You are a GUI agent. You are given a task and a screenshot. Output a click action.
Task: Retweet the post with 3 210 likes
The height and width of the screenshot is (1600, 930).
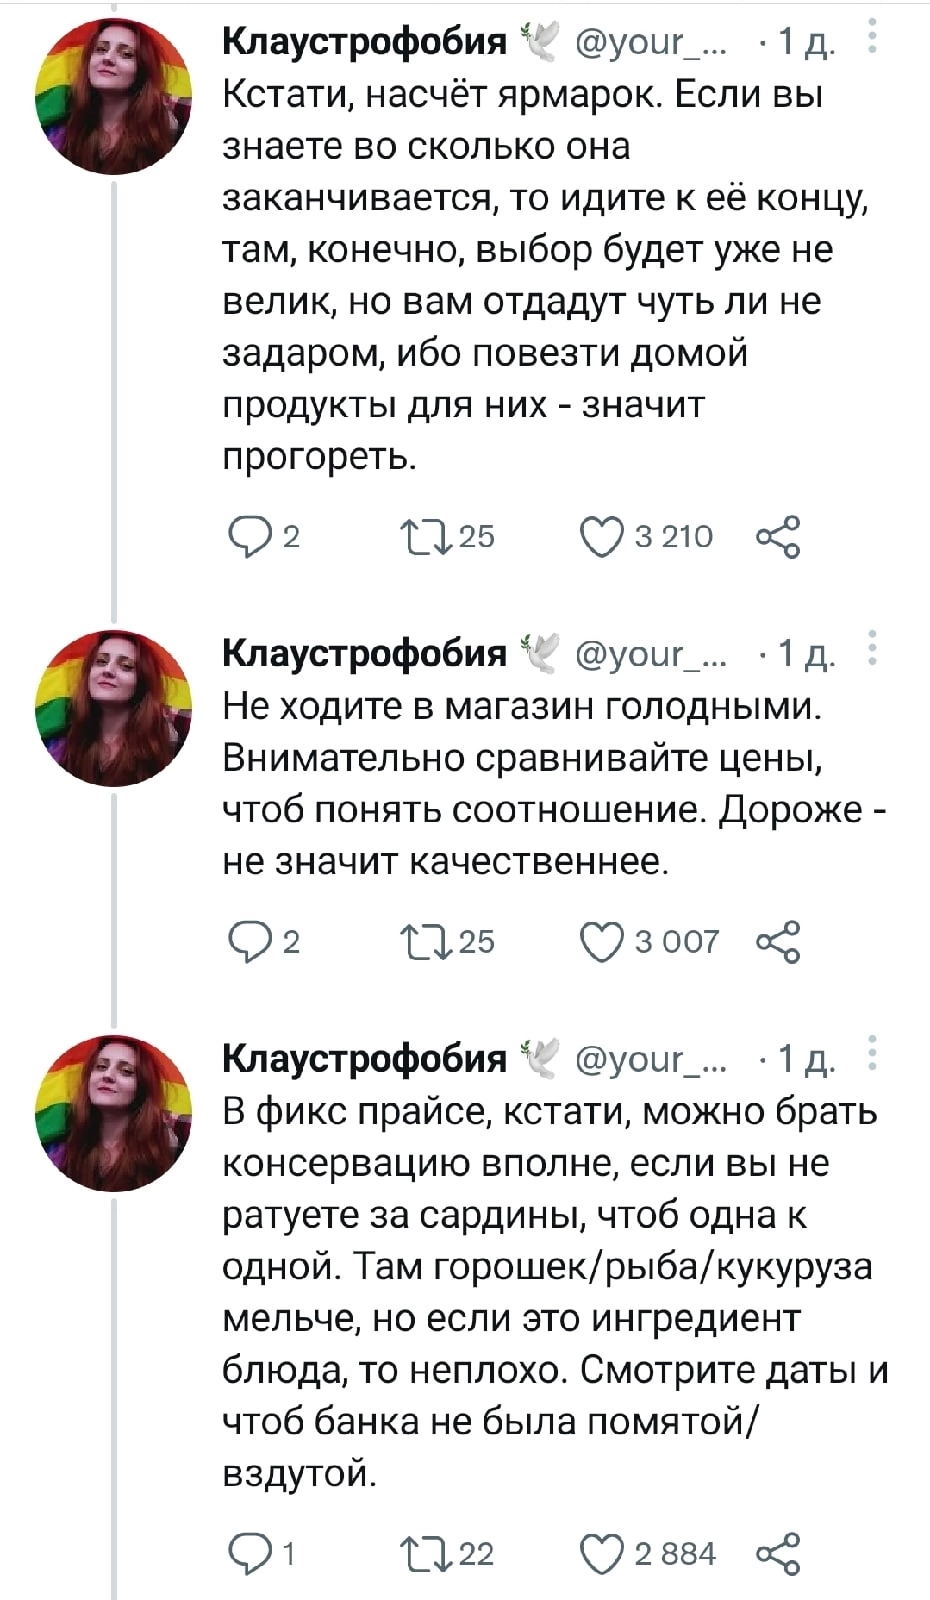point(416,537)
